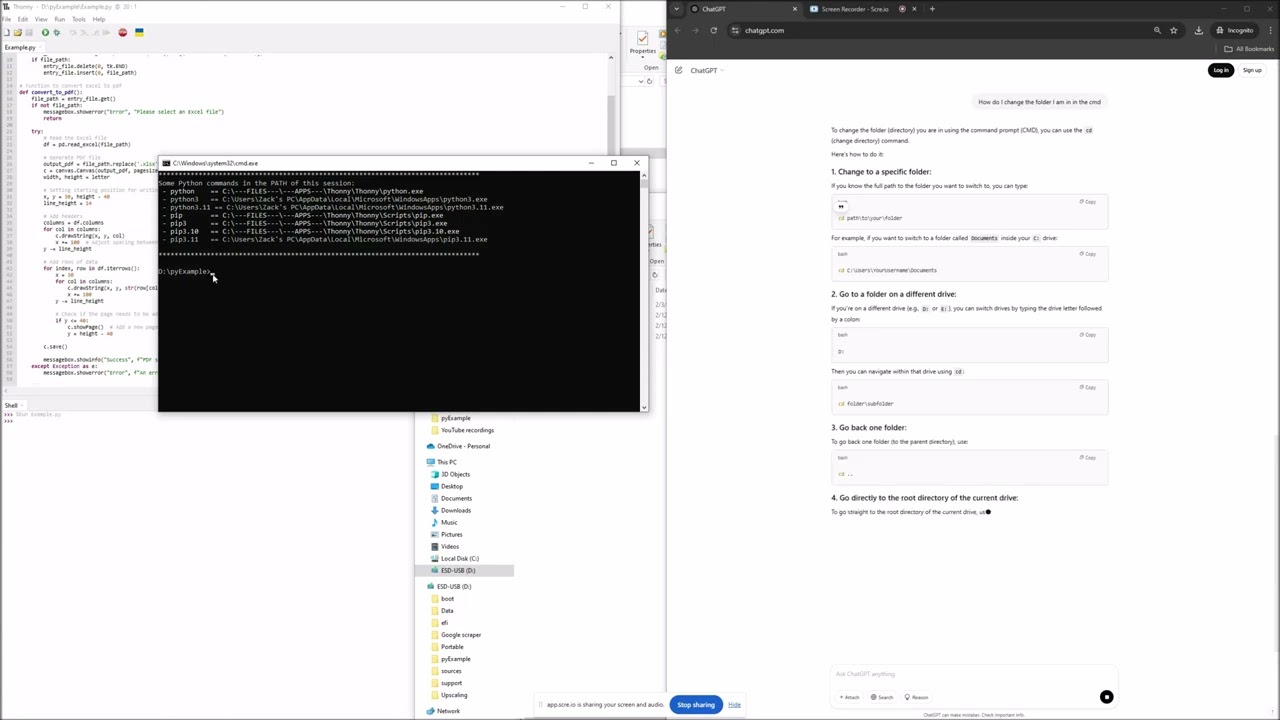Image resolution: width=1280 pixels, height=720 pixels.
Task: Copy the 'cd folder\subfolder' code block
Action: (x=1088, y=387)
